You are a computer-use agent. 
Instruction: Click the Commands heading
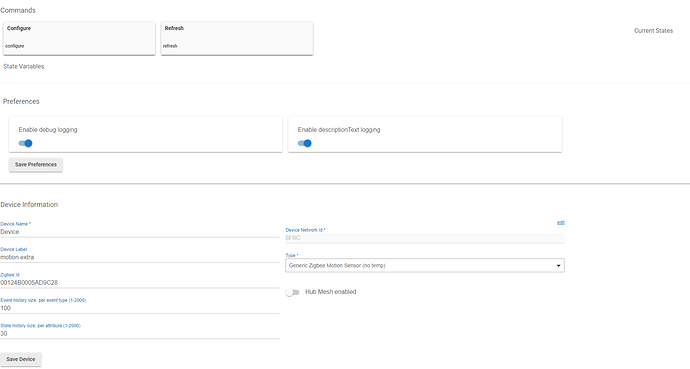(x=18, y=10)
